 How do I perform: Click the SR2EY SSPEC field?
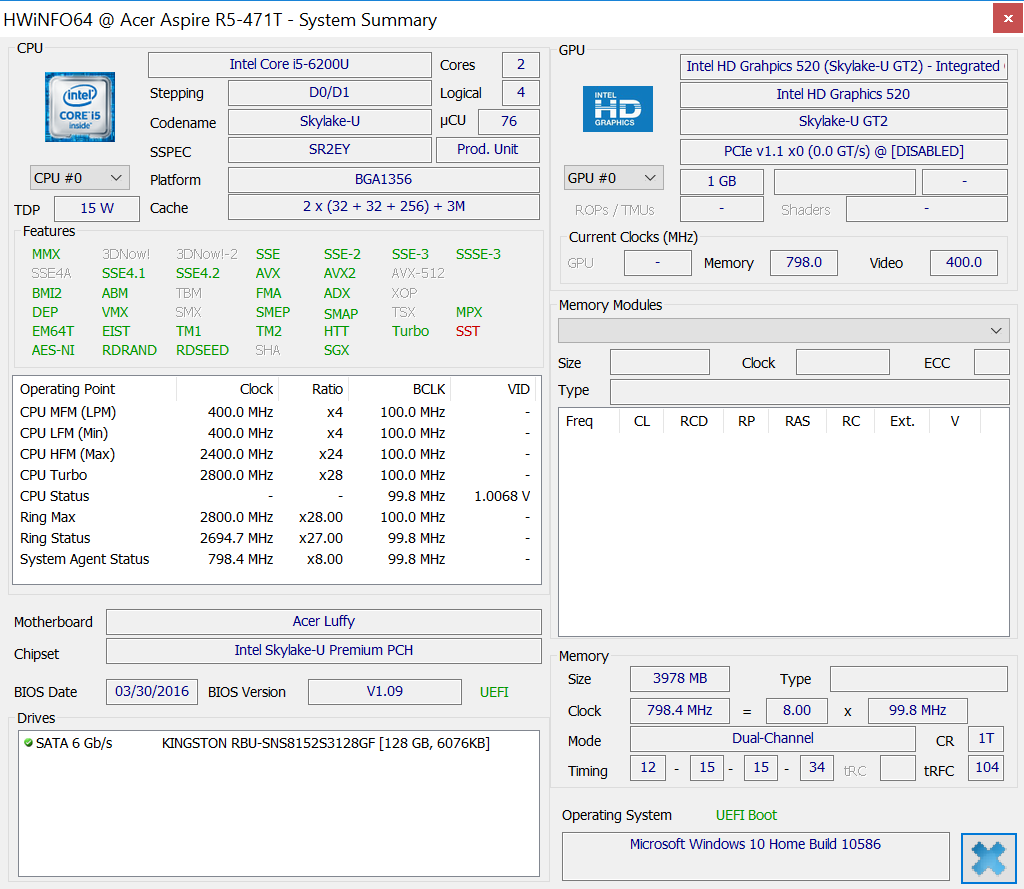click(x=329, y=150)
